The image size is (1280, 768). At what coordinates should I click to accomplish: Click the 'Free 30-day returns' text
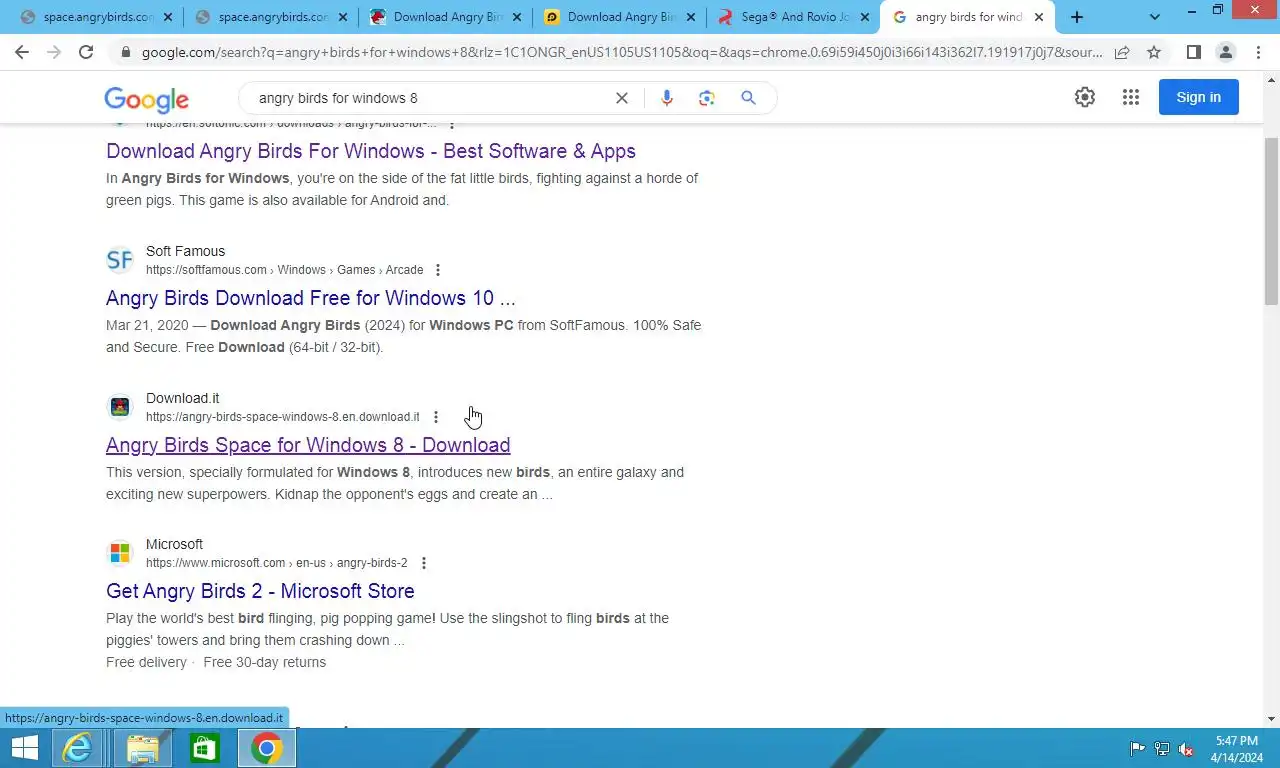click(x=264, y=662)
